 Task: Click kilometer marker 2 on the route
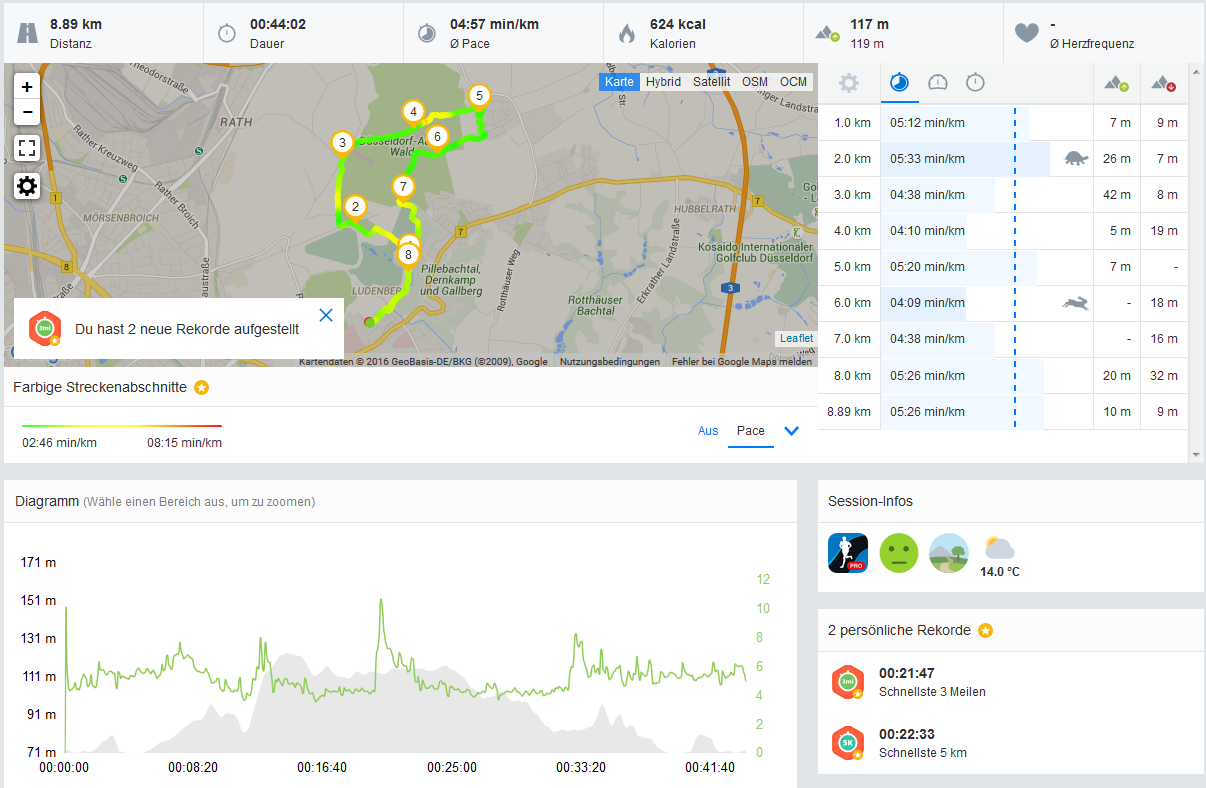(354, 207)
